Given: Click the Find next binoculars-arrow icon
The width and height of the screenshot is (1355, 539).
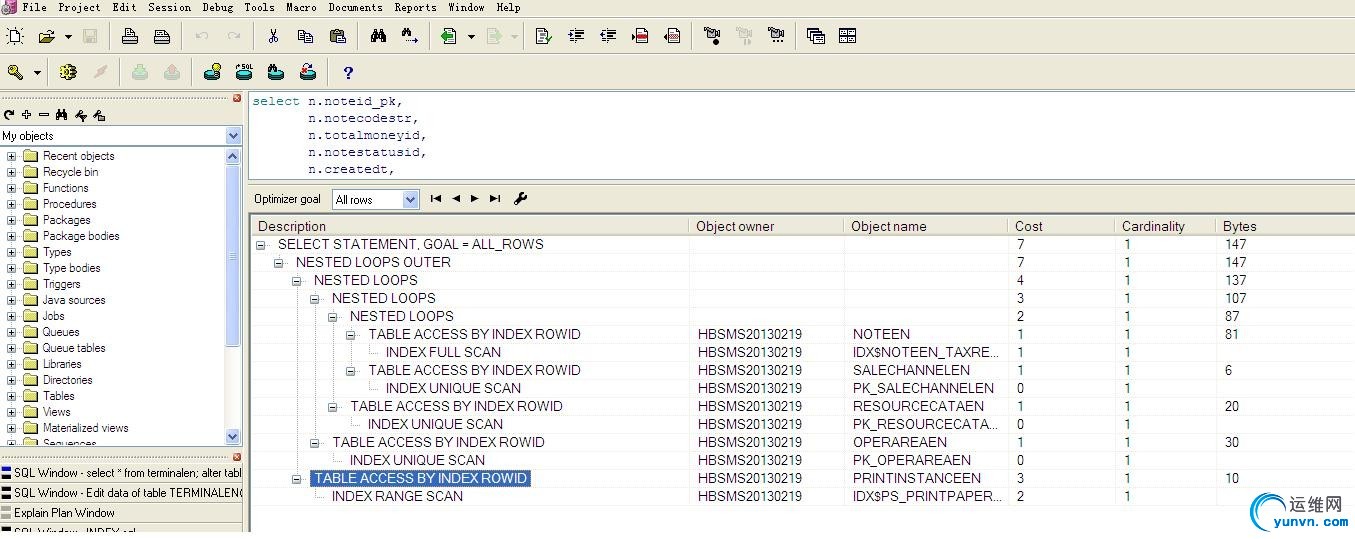Looking at the screenshot, I should pos(410,37).
